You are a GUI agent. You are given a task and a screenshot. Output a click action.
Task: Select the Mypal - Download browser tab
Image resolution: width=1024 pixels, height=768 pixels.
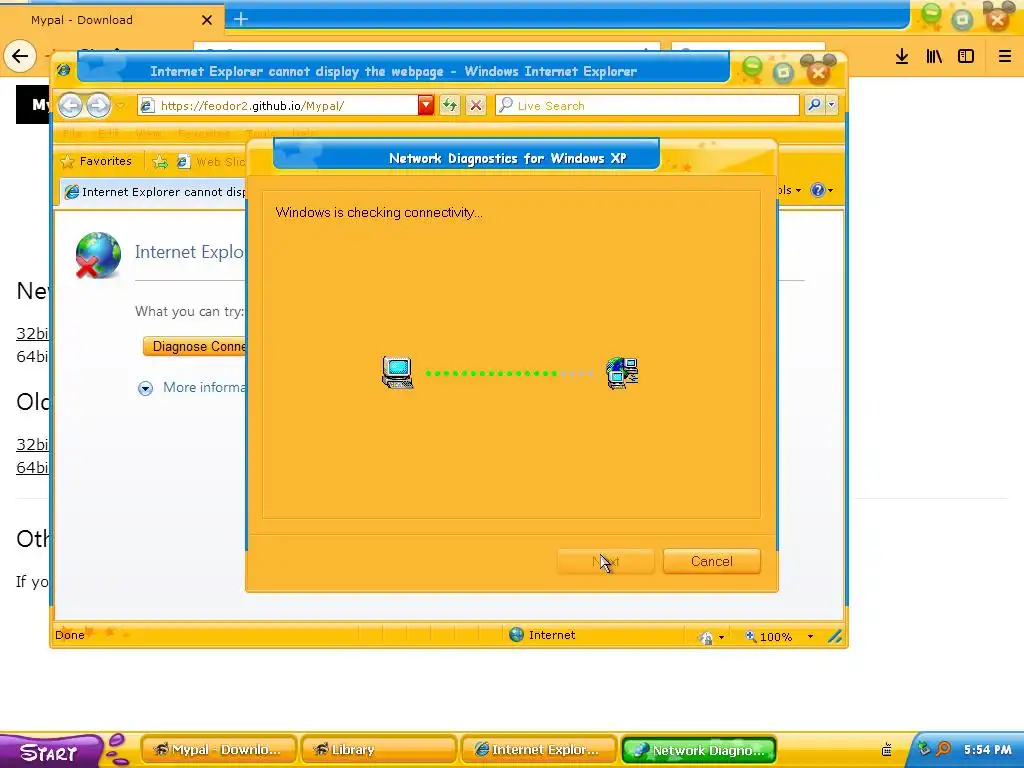click(111, 20)
